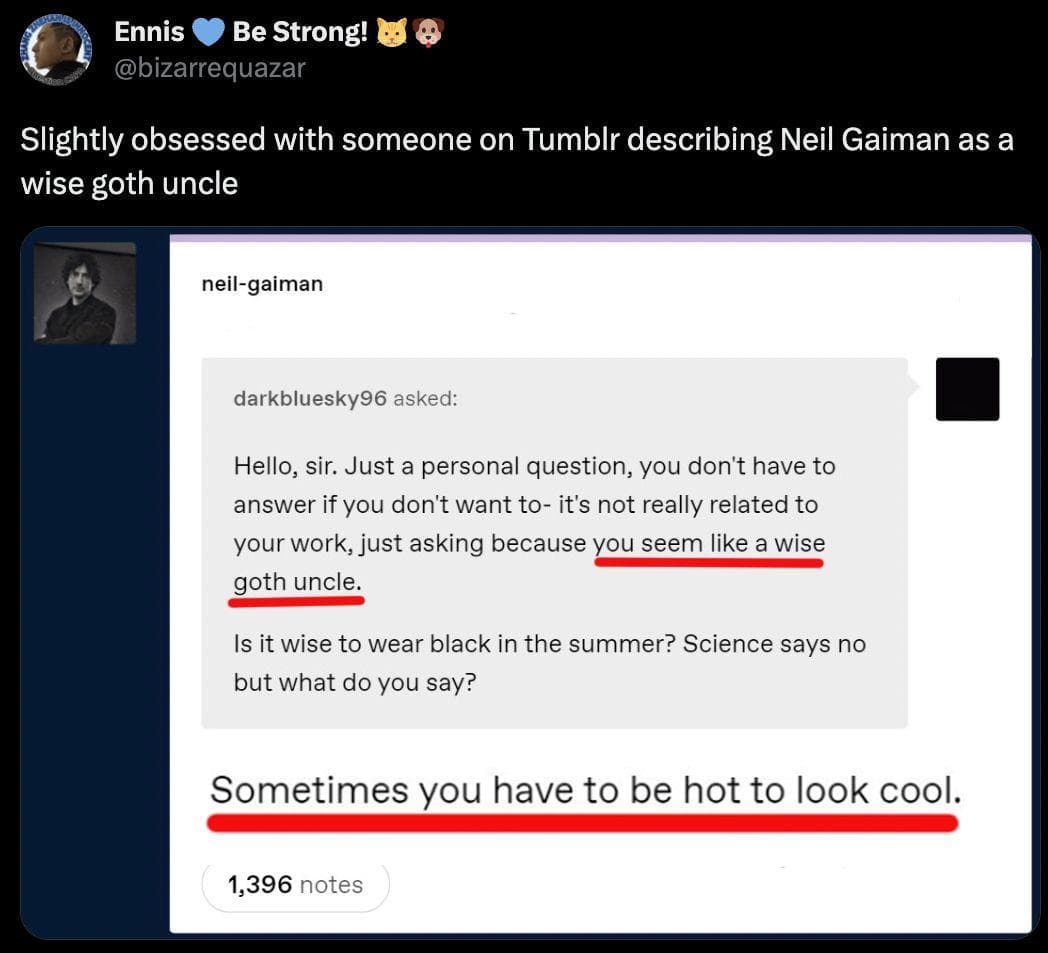The image size is (1048, 953).
Task: Click the black square avatar beside the ask
Action: [x=967, y=388]
